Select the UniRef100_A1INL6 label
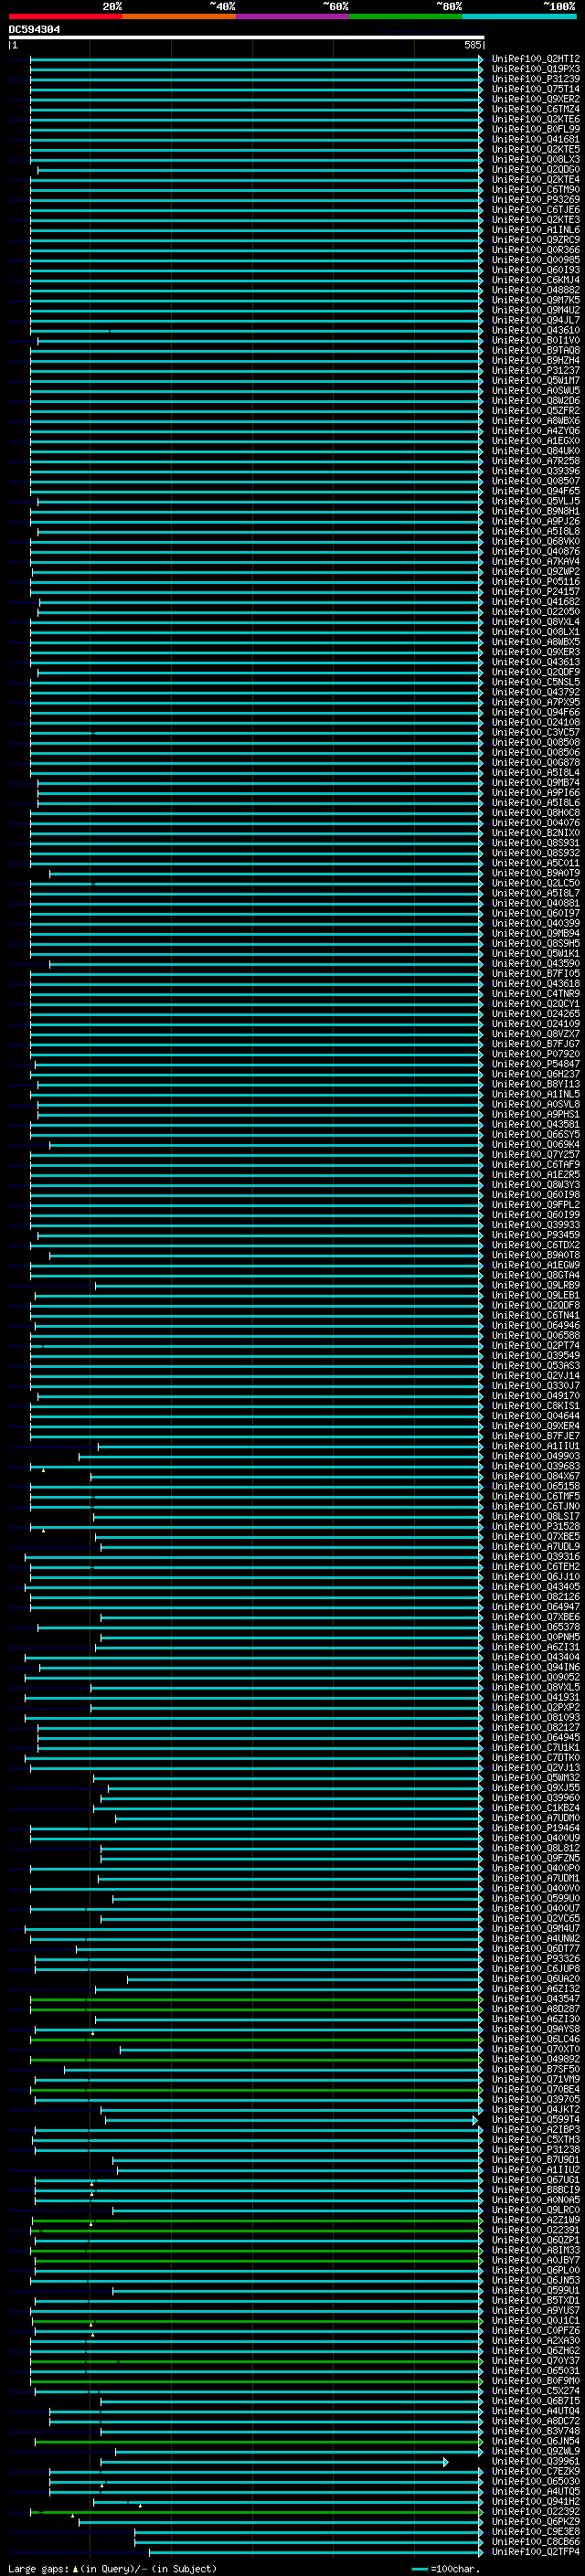Image resolution: width=585 pixels, height=2576 pixels. tap(536, 230)
